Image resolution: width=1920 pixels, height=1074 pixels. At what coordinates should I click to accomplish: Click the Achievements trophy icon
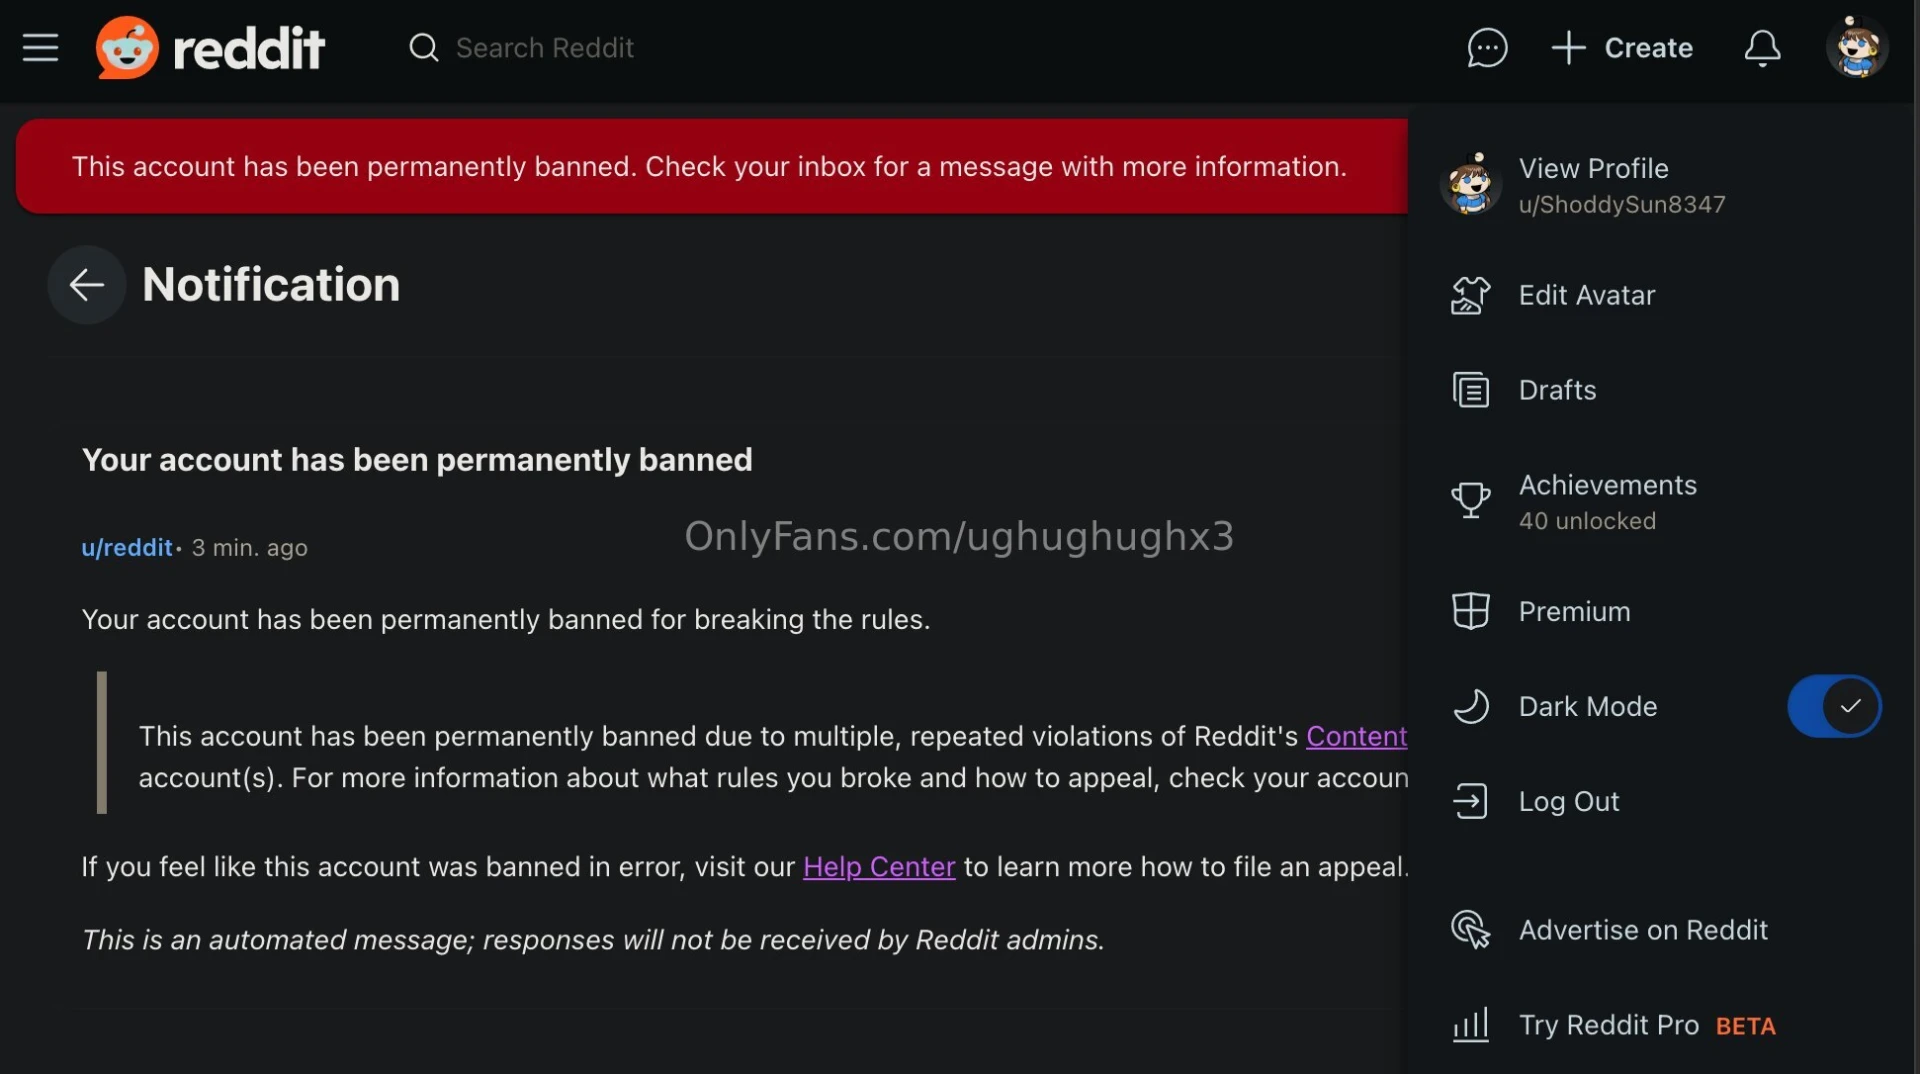click(1470, 500)
